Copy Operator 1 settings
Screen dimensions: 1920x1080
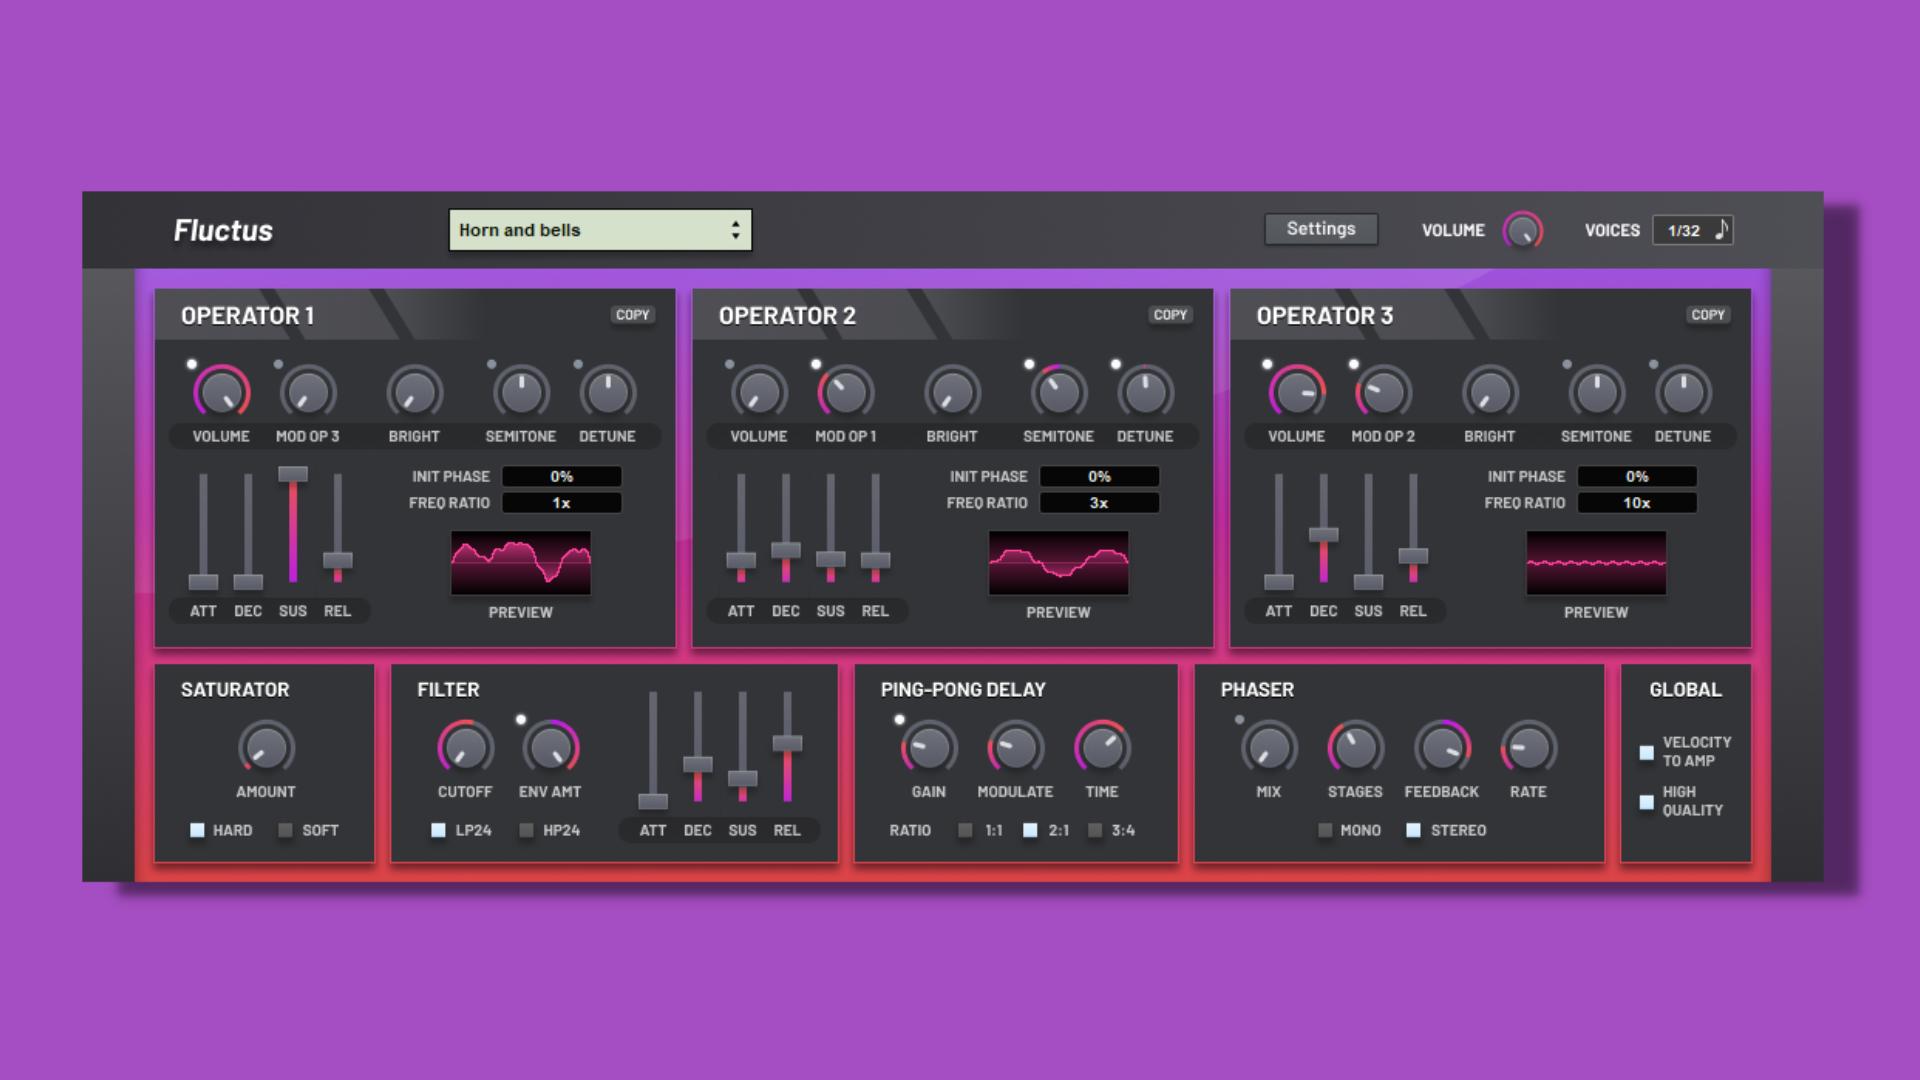tap(632, 314)
